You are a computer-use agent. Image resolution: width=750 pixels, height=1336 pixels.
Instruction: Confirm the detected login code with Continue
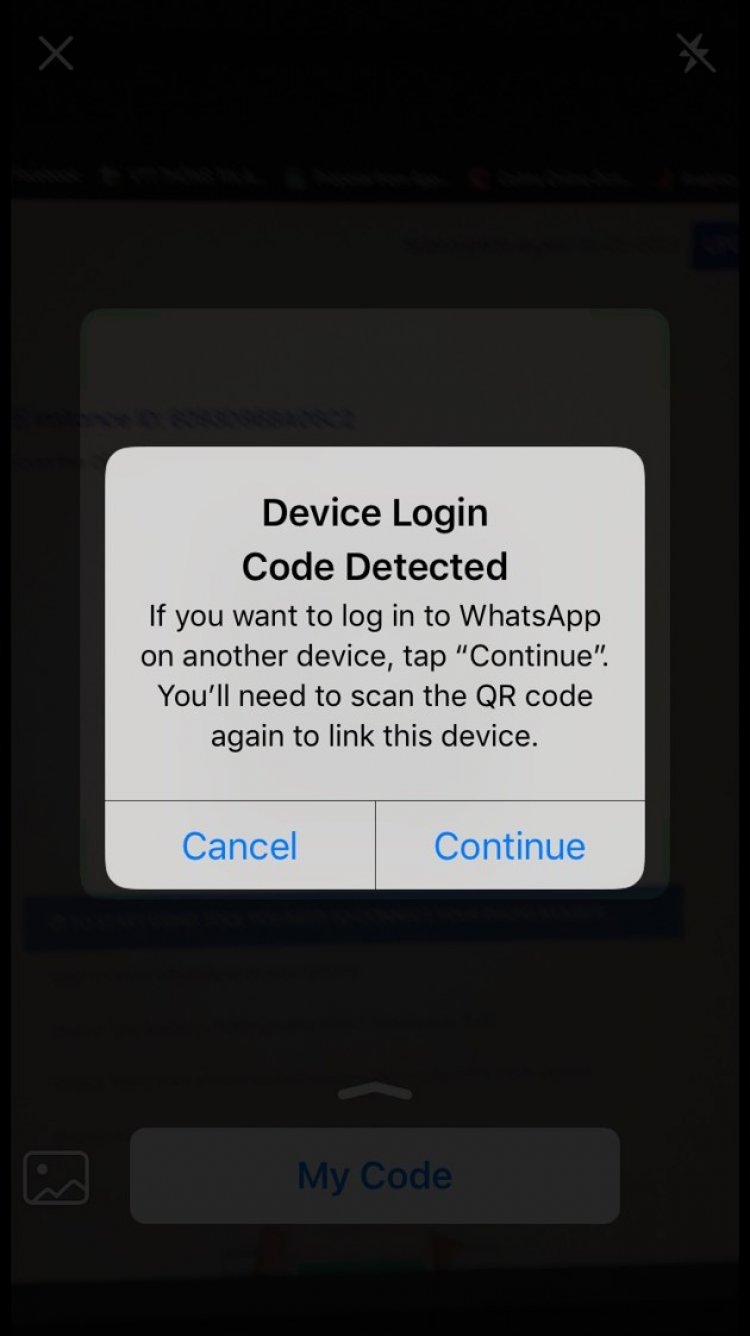click(x=510, y=846)
